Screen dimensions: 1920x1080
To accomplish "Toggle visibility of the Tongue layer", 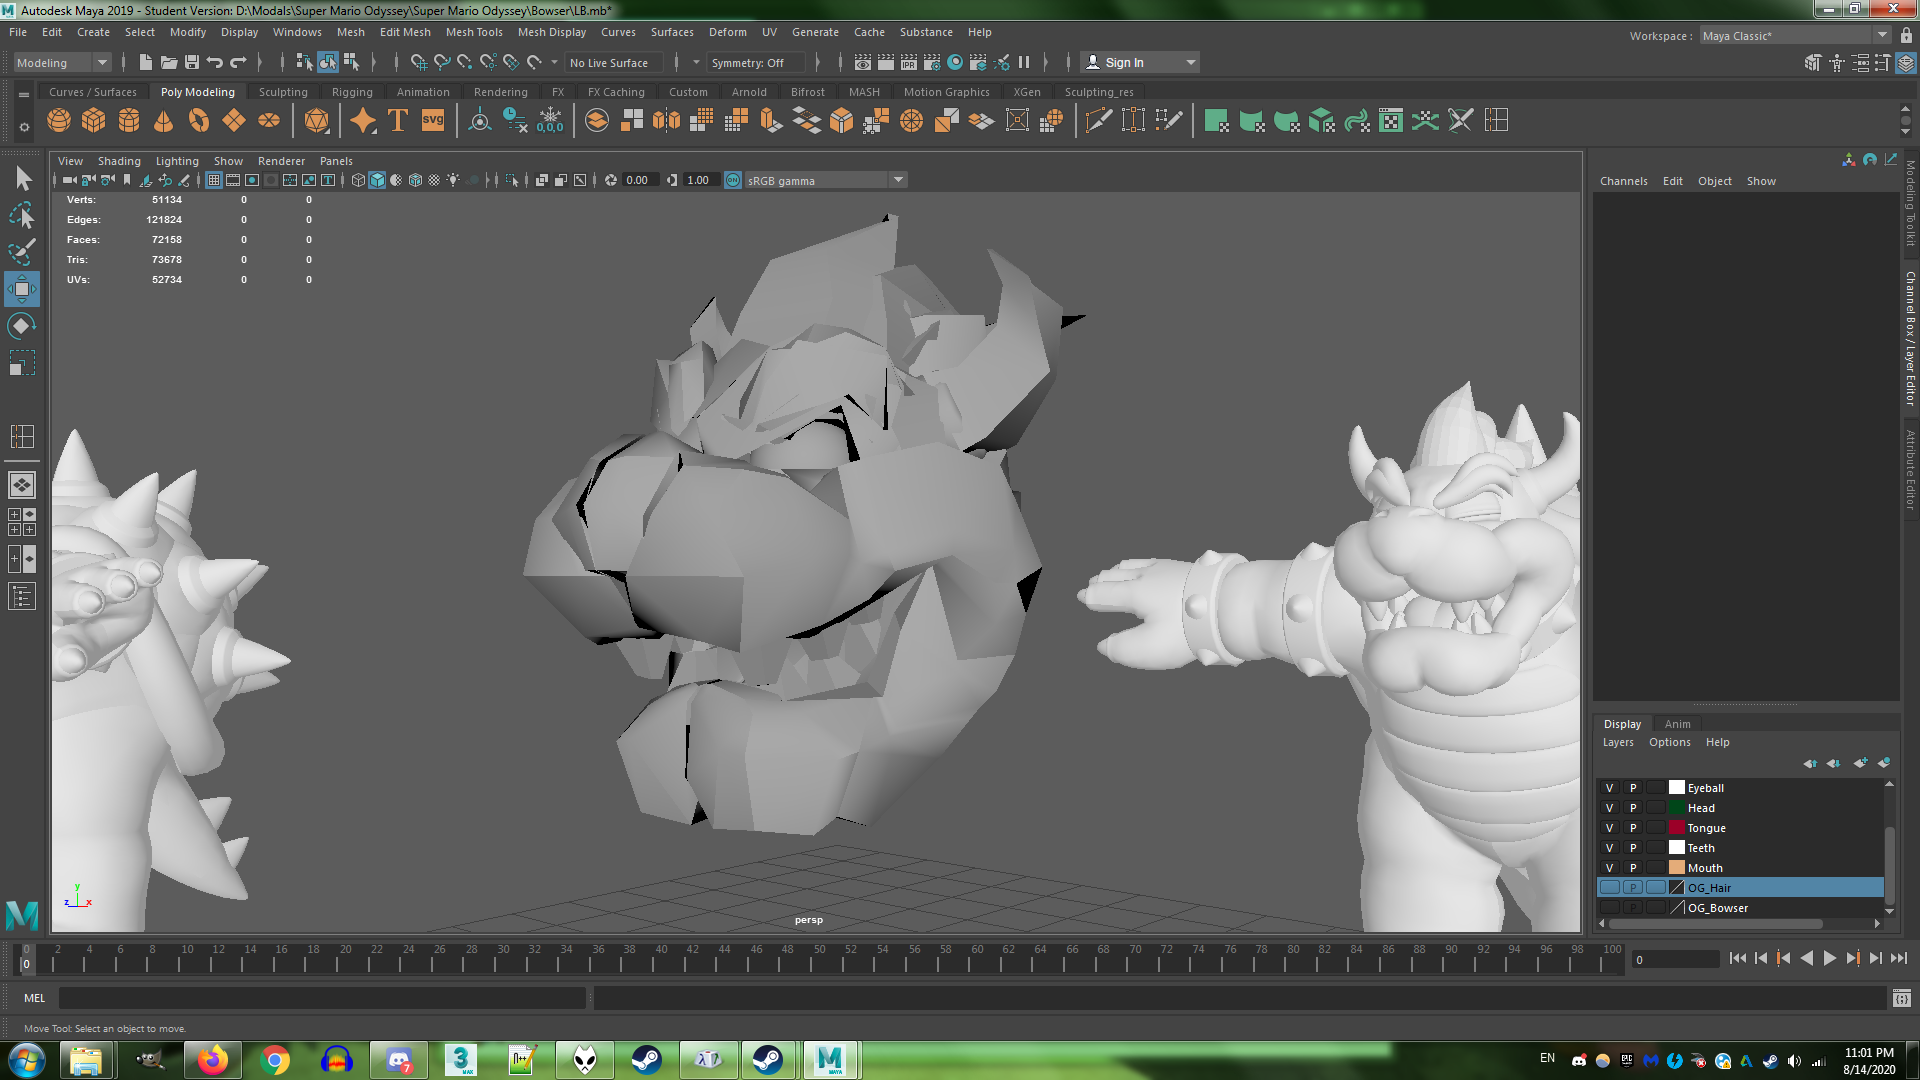I will (1610, 828).
